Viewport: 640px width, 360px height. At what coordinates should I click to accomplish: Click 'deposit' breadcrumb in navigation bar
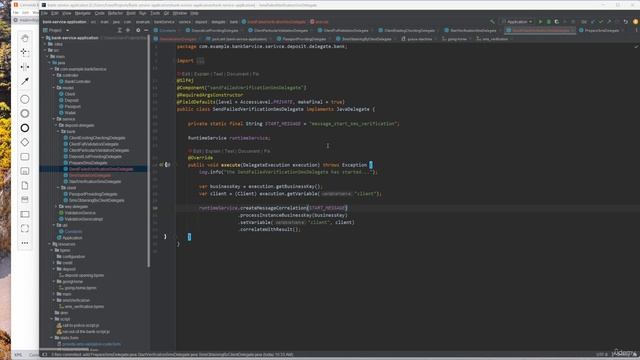(x=201, y=22)
